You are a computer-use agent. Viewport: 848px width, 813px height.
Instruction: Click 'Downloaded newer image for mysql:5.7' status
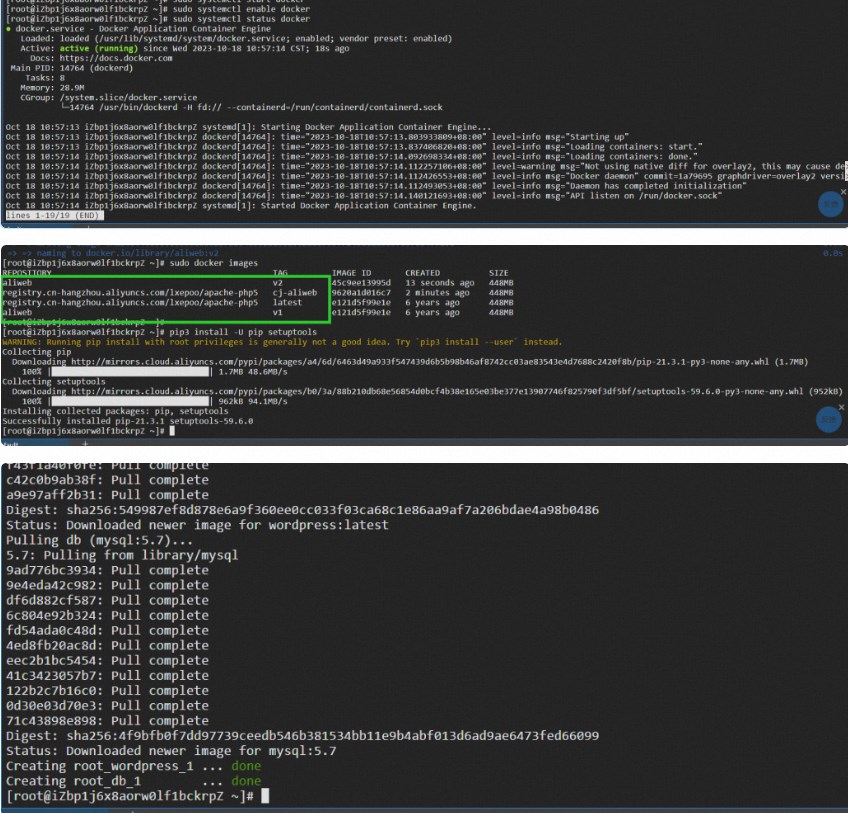coord(201,751)
